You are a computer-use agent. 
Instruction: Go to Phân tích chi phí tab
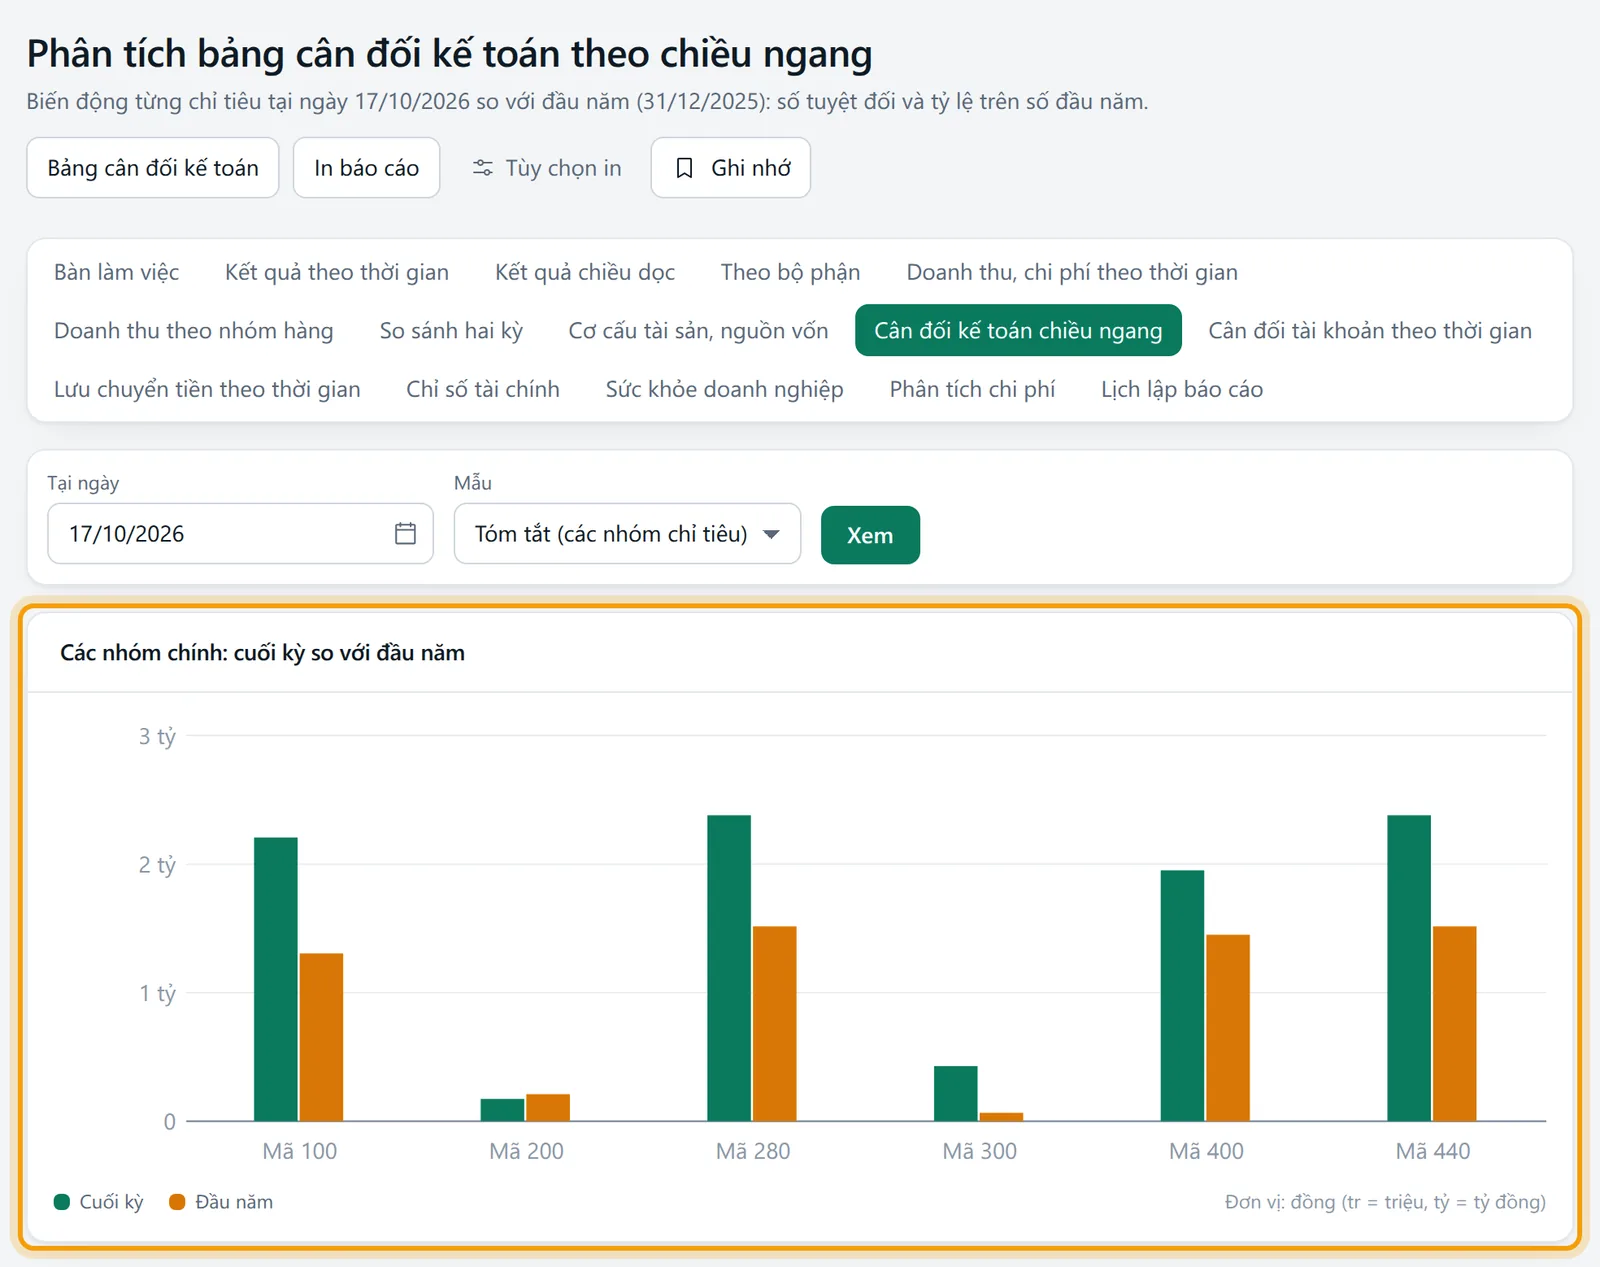click(x=972, y=389)
